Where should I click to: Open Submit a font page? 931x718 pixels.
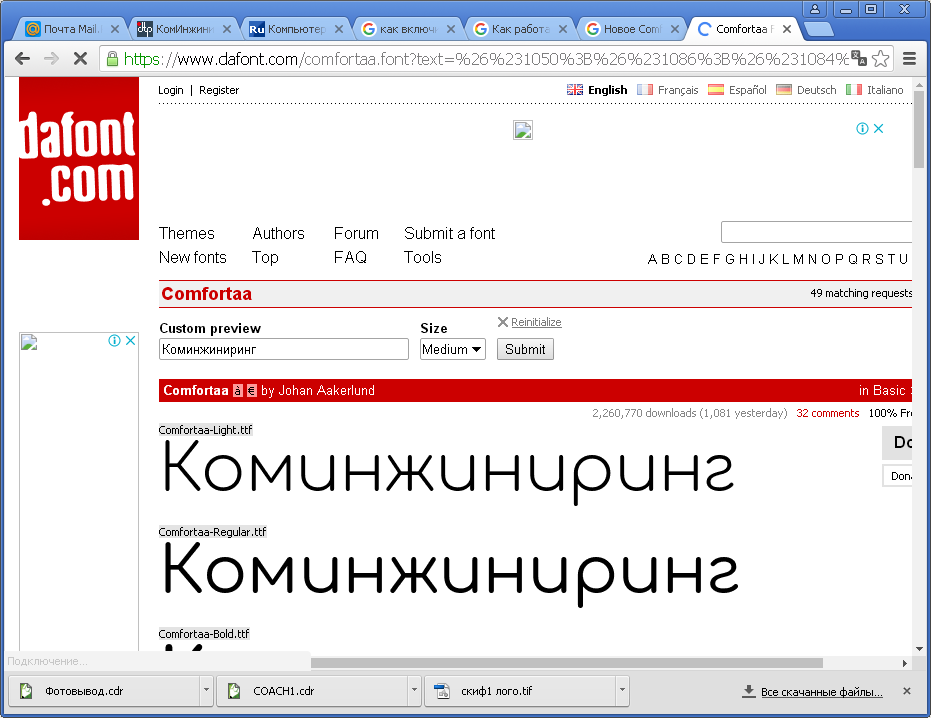tap(449, 233)
